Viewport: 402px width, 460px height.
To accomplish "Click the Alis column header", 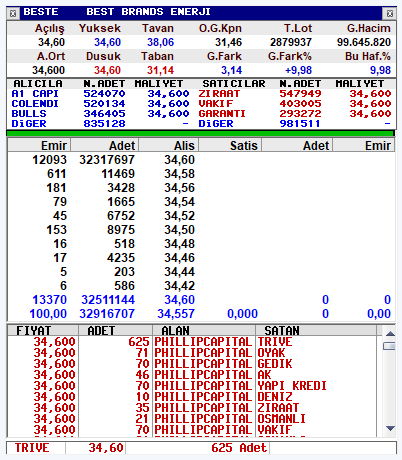I will tap(169, 146).
